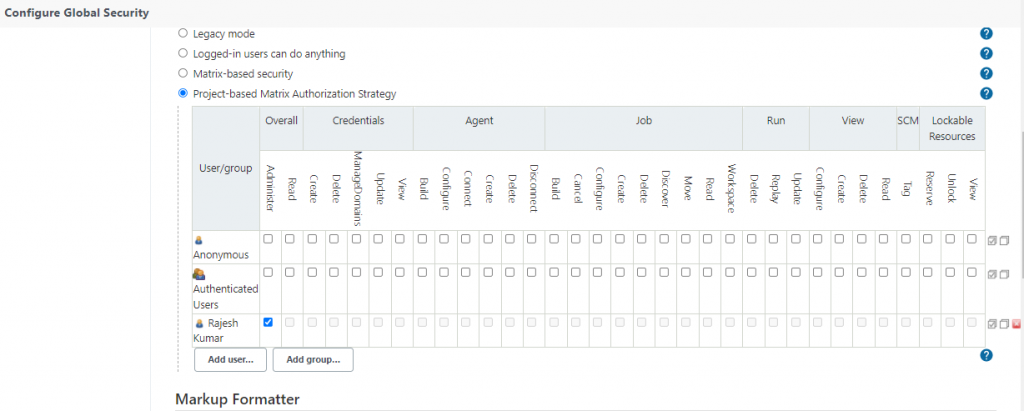Remove Rajesh Kumar row with red delete icon

click(1016, 324)
